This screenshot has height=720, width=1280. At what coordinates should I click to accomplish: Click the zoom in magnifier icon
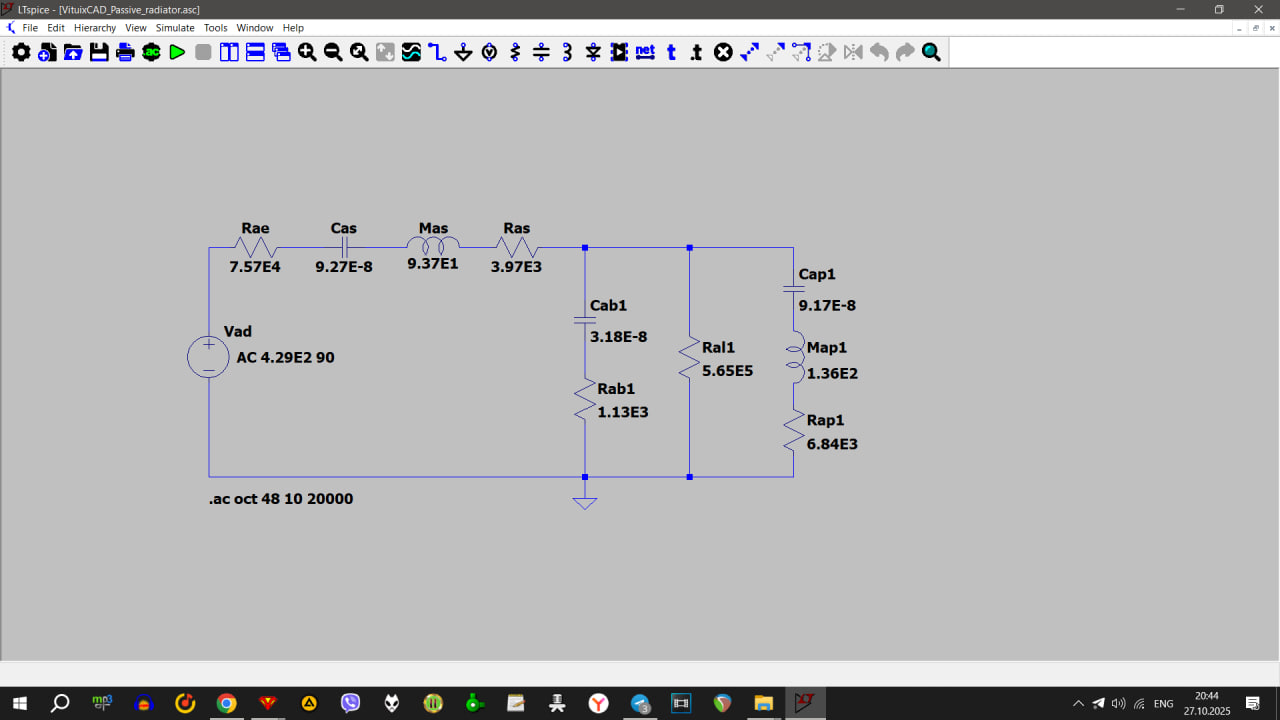(307, 52)
